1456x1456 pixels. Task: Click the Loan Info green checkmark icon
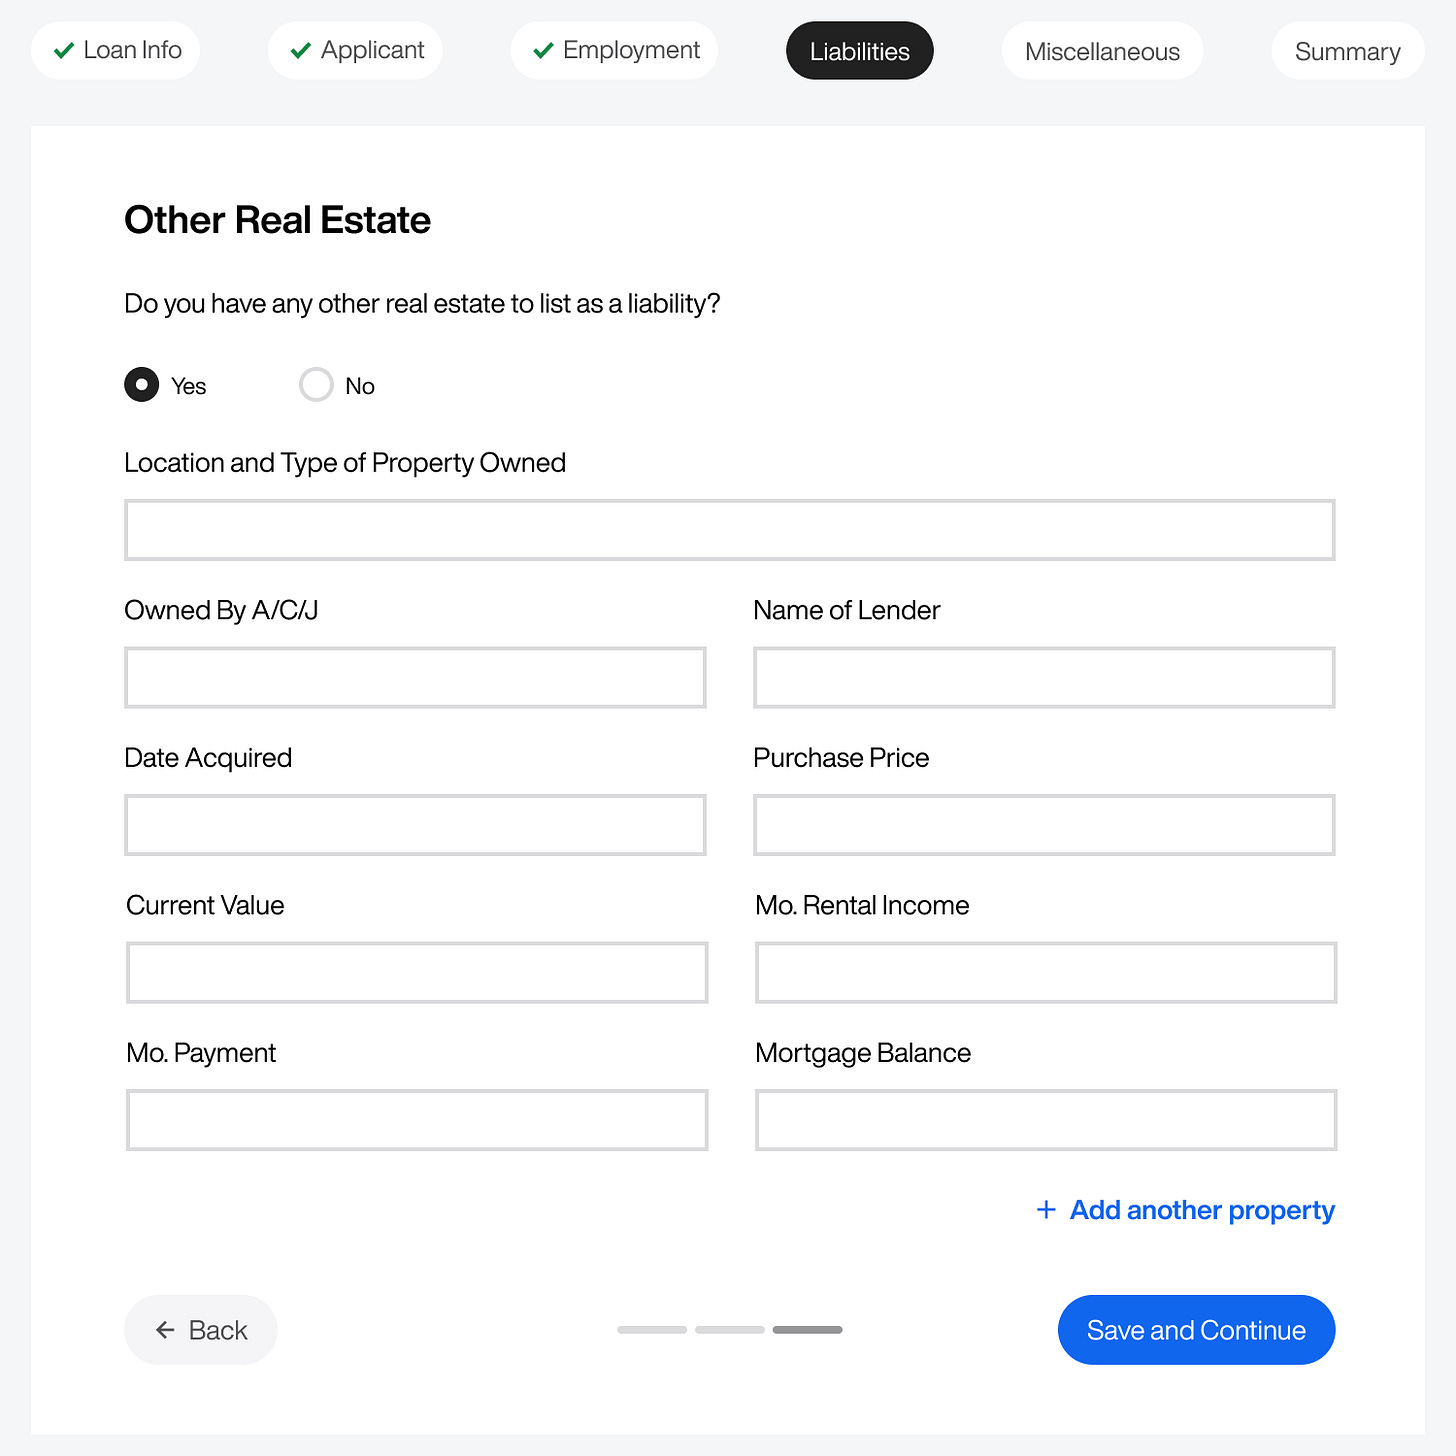(x=64, y=51)
